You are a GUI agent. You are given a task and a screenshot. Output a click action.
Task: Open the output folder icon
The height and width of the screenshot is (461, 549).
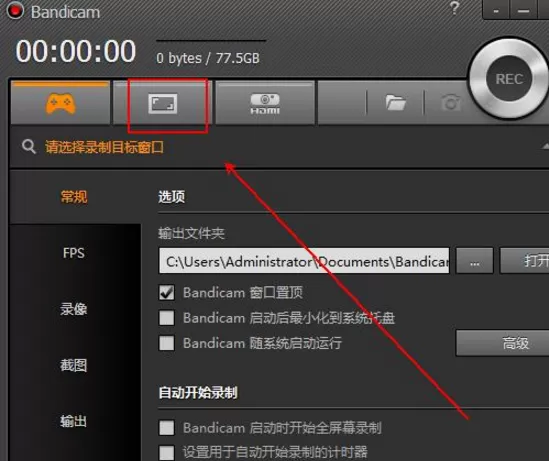395,103
